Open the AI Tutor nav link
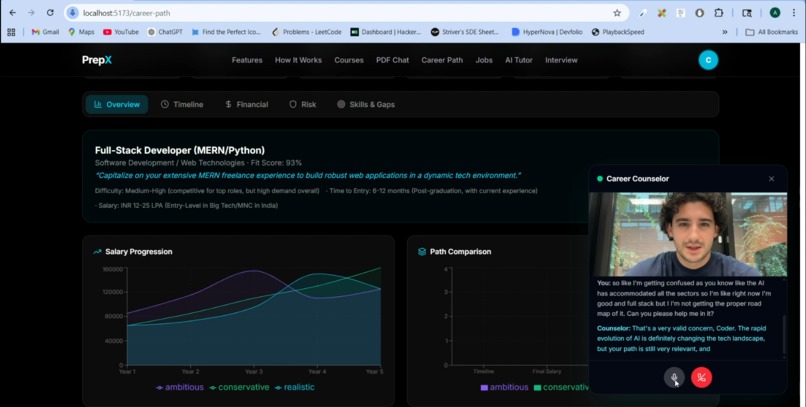The height and width of the screenshot is (407, 806). click(519, 60)
